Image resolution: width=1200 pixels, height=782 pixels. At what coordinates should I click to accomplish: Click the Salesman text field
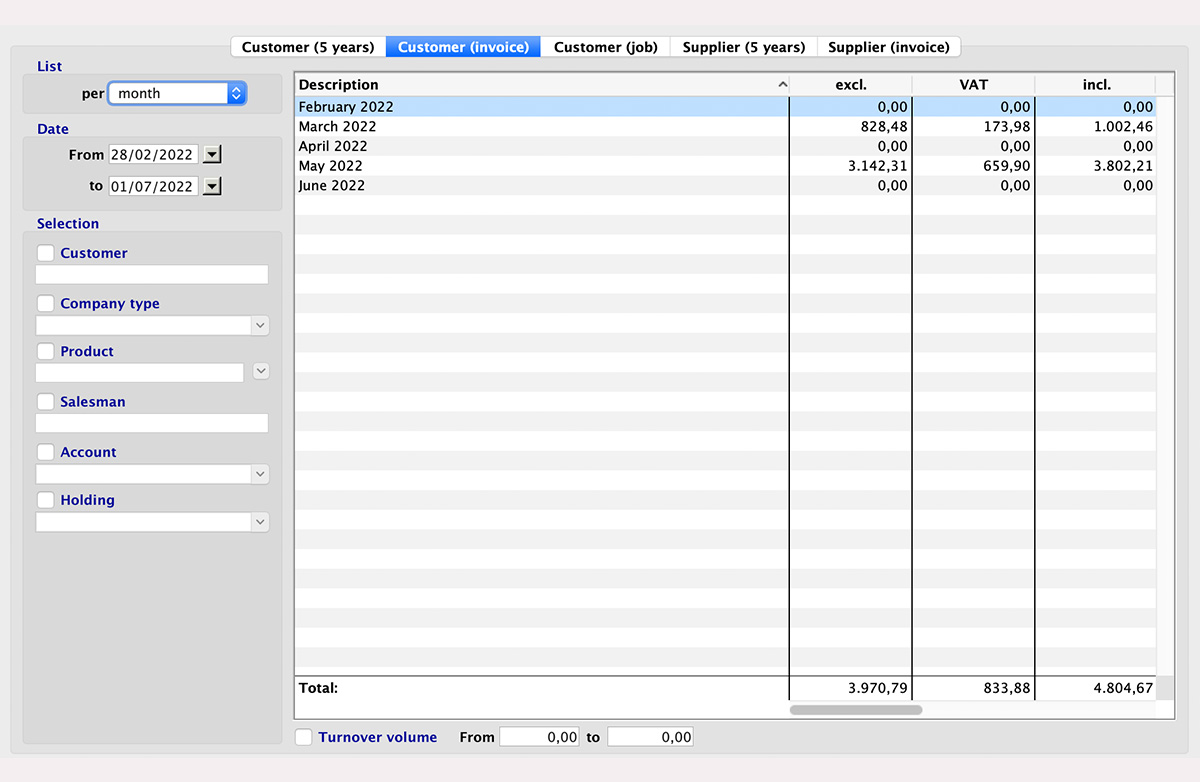coord(152,423)
